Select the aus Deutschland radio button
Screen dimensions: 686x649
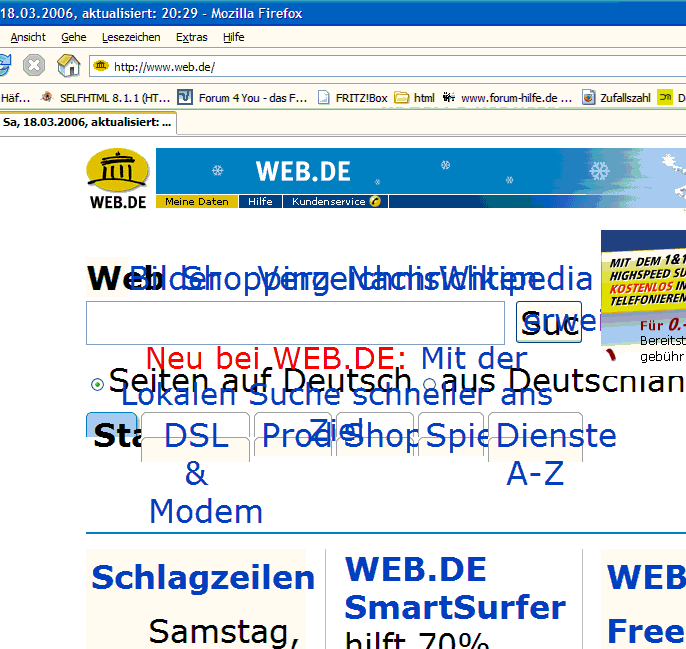point(429,384)
